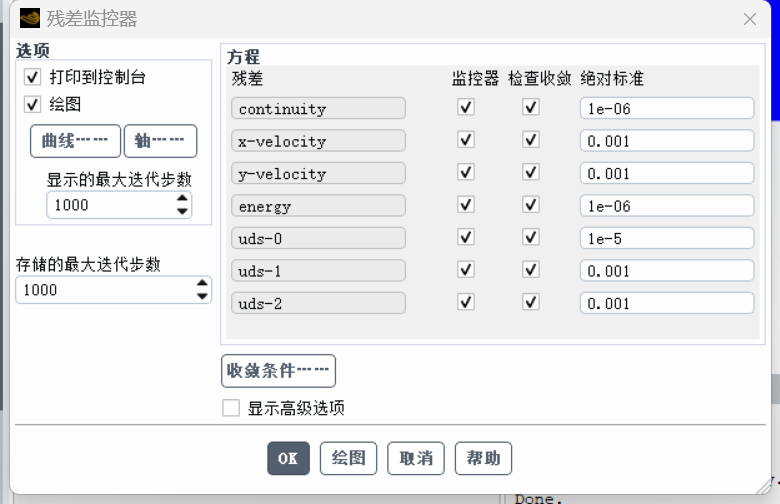
Task: Confirm with the OK button
Action: [288, 459]
